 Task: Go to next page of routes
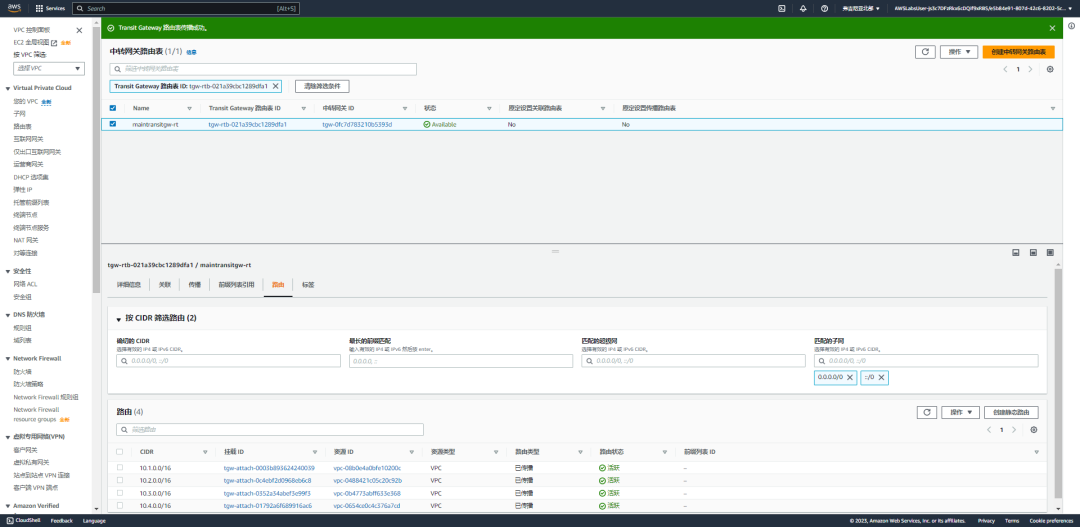coord(1015,429)
